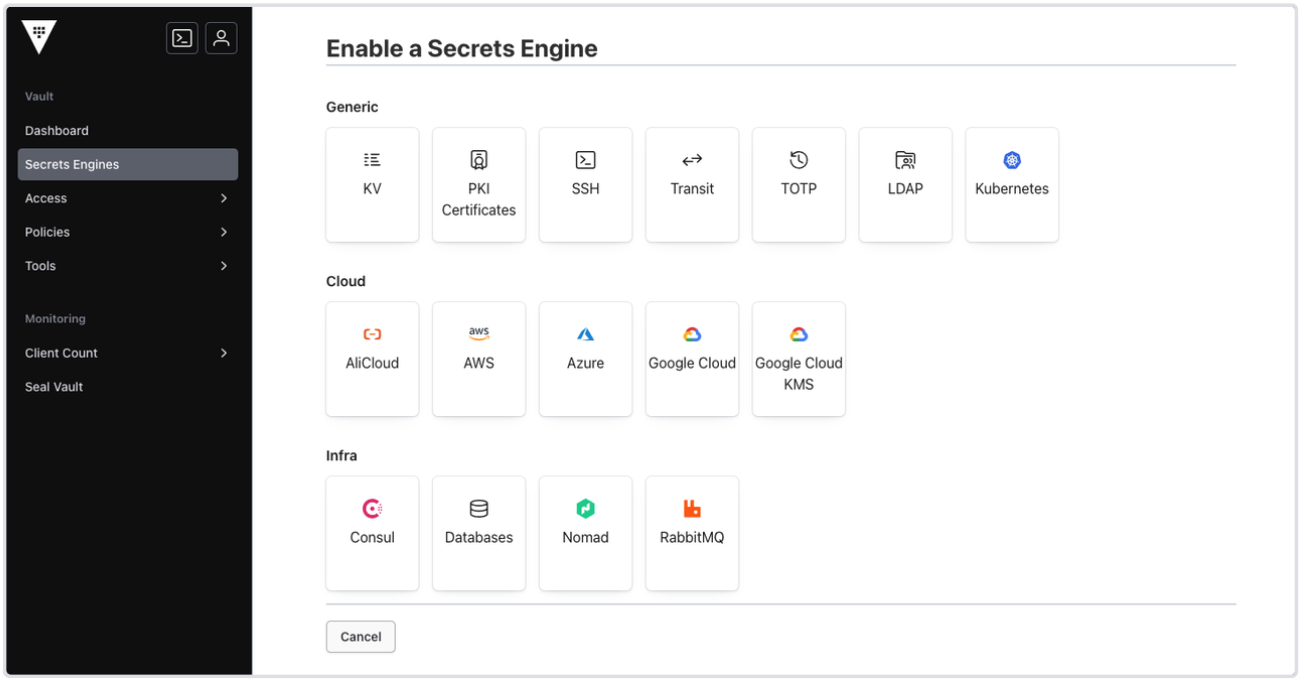Viewport: 1302px width, 681px height.
Task: Open the Policies menu item
Action: click(x=128, y=232)
